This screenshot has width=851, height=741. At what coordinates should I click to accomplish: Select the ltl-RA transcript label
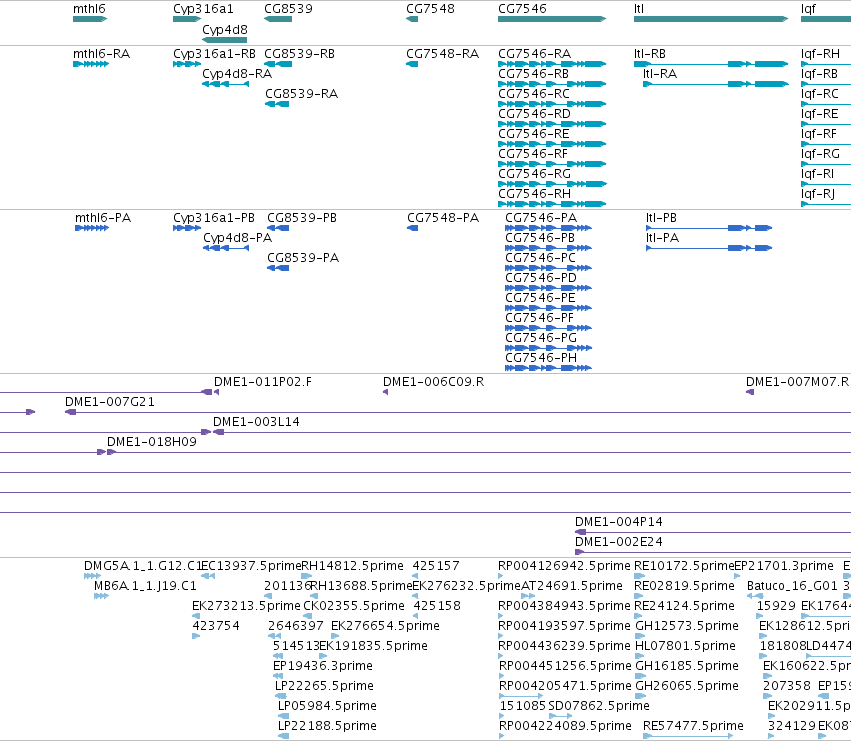tap(660, 74)
